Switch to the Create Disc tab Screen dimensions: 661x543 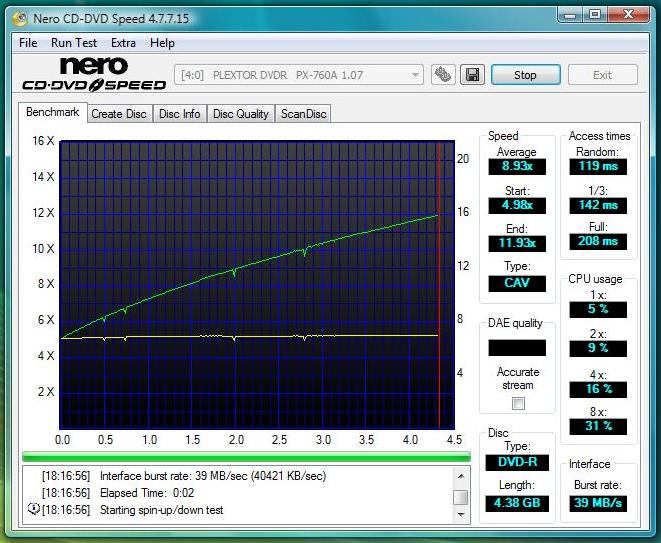tap(119, 114)
